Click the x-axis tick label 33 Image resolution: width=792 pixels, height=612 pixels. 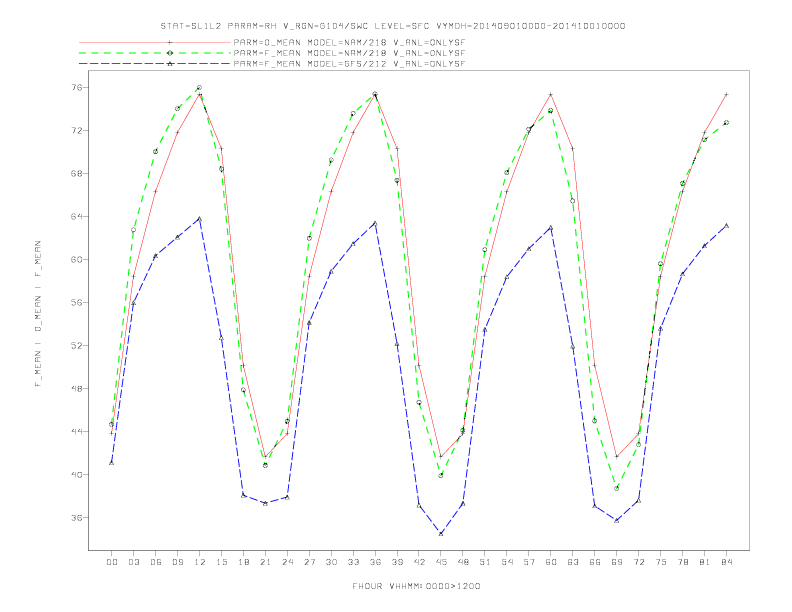pos(353,562)
